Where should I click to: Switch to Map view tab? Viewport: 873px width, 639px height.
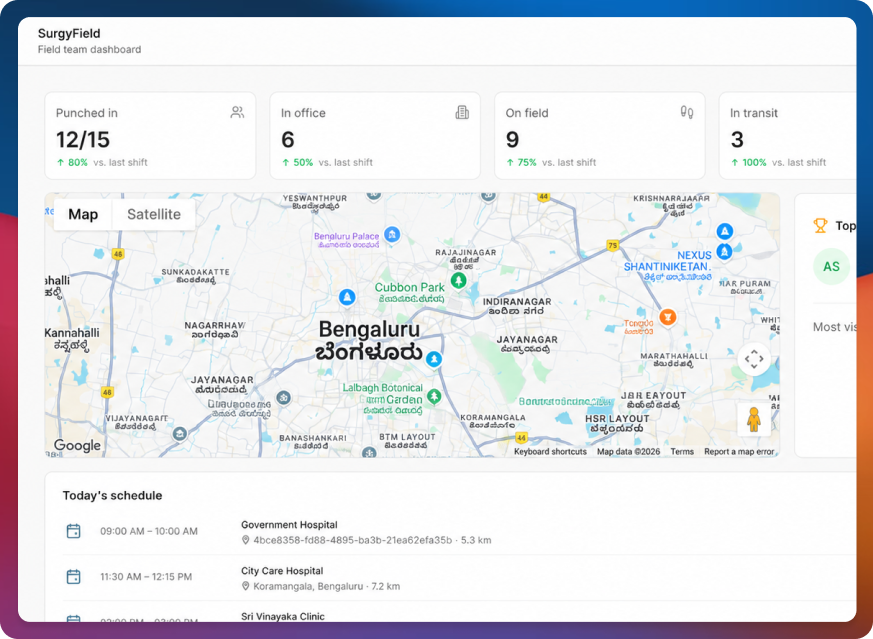83,214
